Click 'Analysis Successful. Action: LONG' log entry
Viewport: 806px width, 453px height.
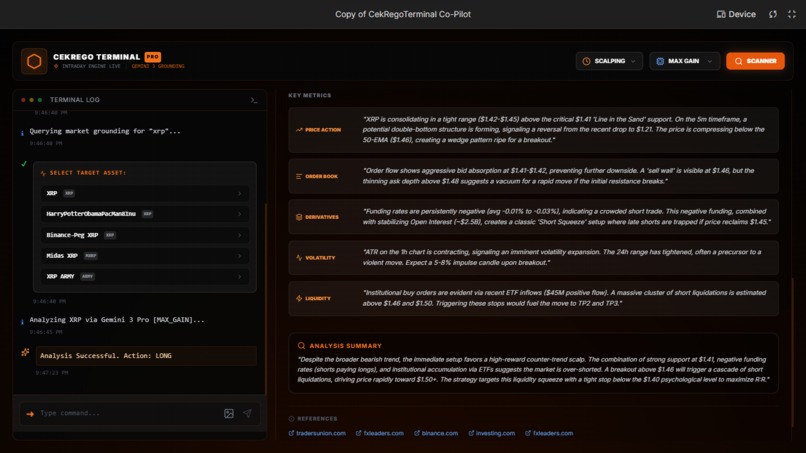(x=146, y=356)
